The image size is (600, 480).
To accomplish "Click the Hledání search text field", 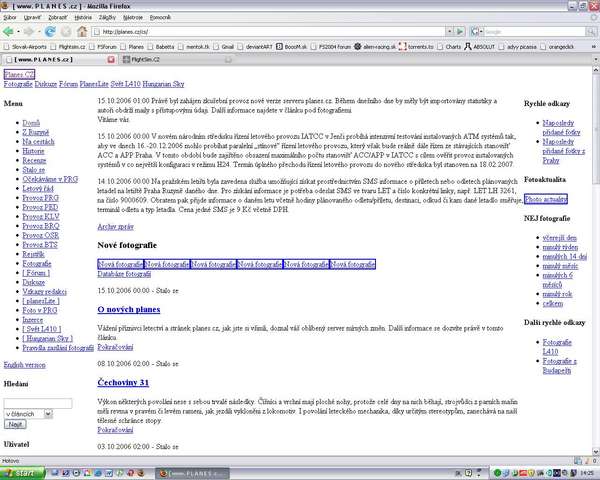I will [38, 403].
